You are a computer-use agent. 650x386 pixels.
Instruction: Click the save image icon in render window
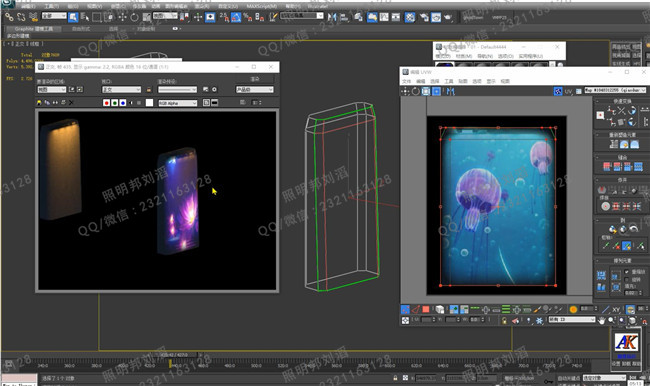point(39,102)
